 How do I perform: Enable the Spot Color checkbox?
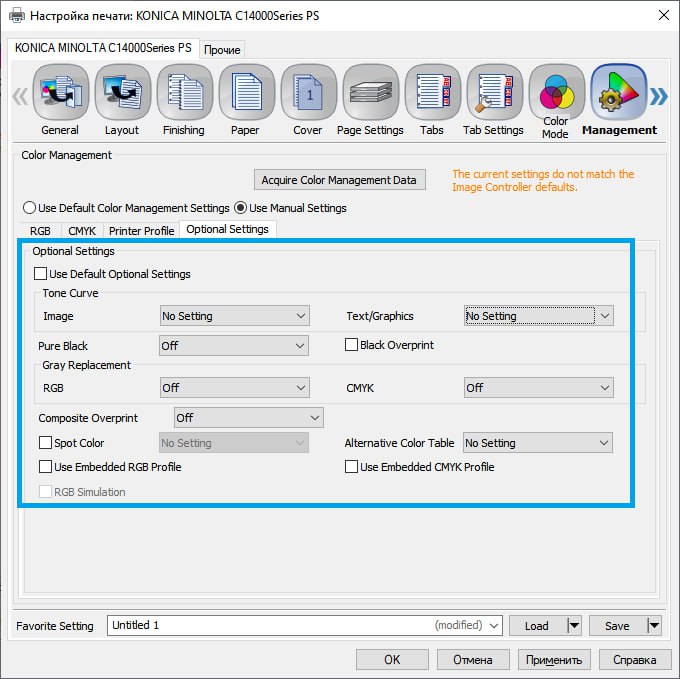[45, 443]
